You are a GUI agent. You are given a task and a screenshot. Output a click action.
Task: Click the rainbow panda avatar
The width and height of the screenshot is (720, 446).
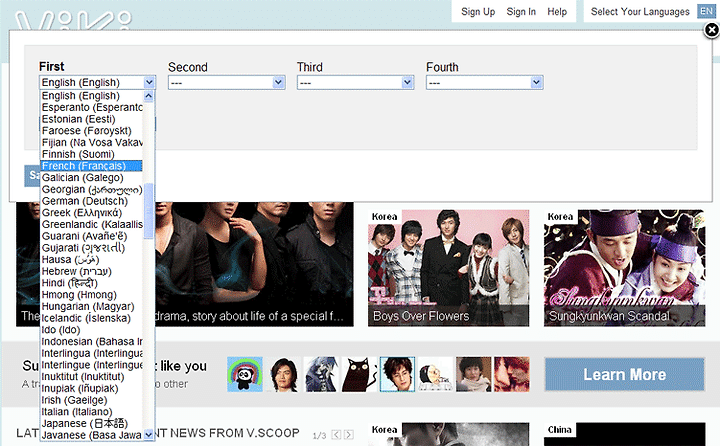pyautogui.click(x=245, y=374)
